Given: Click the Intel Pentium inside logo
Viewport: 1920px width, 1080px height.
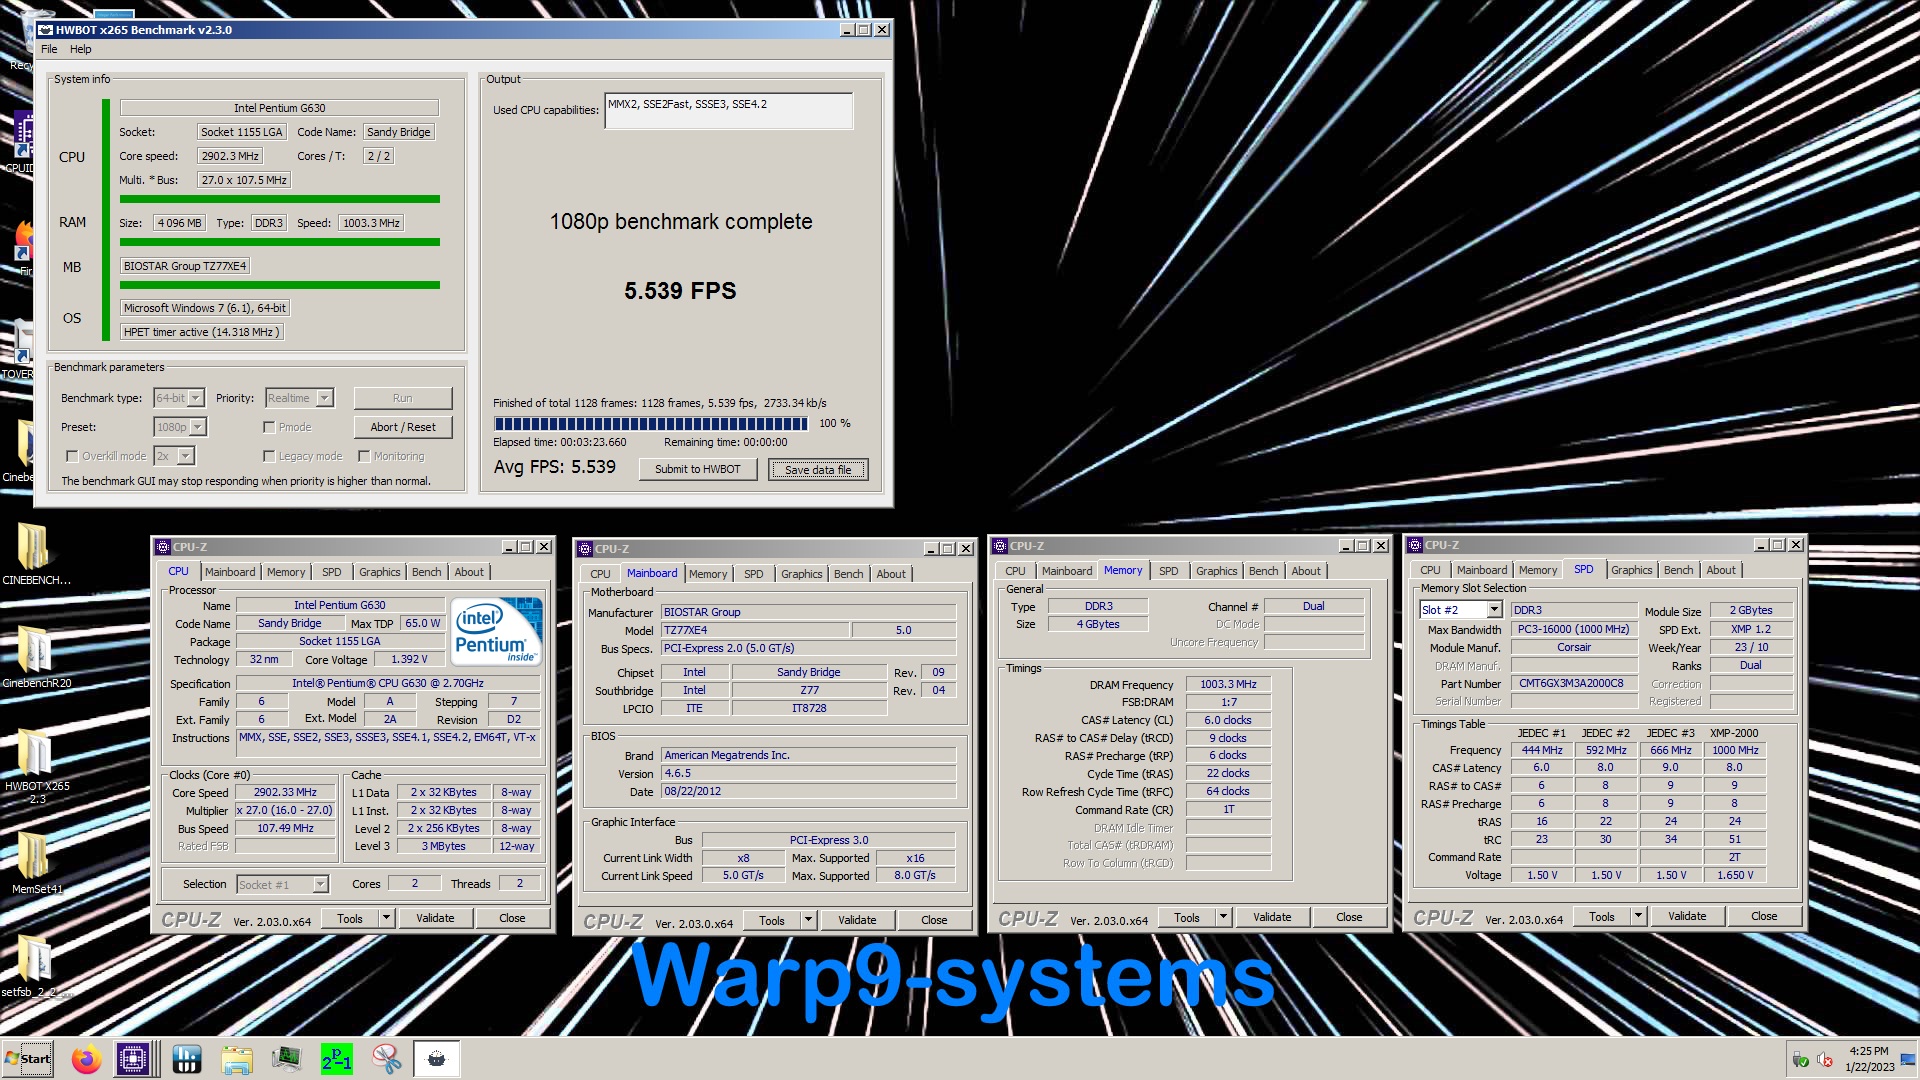Looking at the screenshot, I should (x=497, y=631).
